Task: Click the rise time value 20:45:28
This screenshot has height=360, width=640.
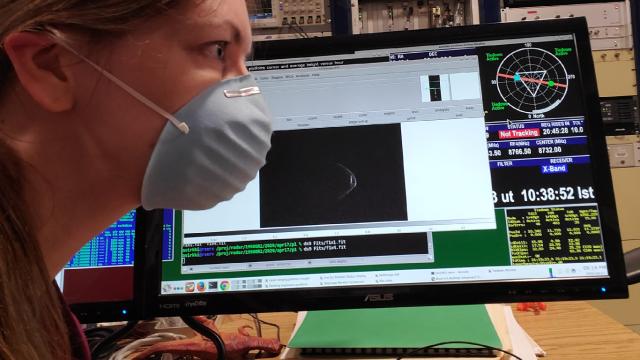Action: [555, 131]
